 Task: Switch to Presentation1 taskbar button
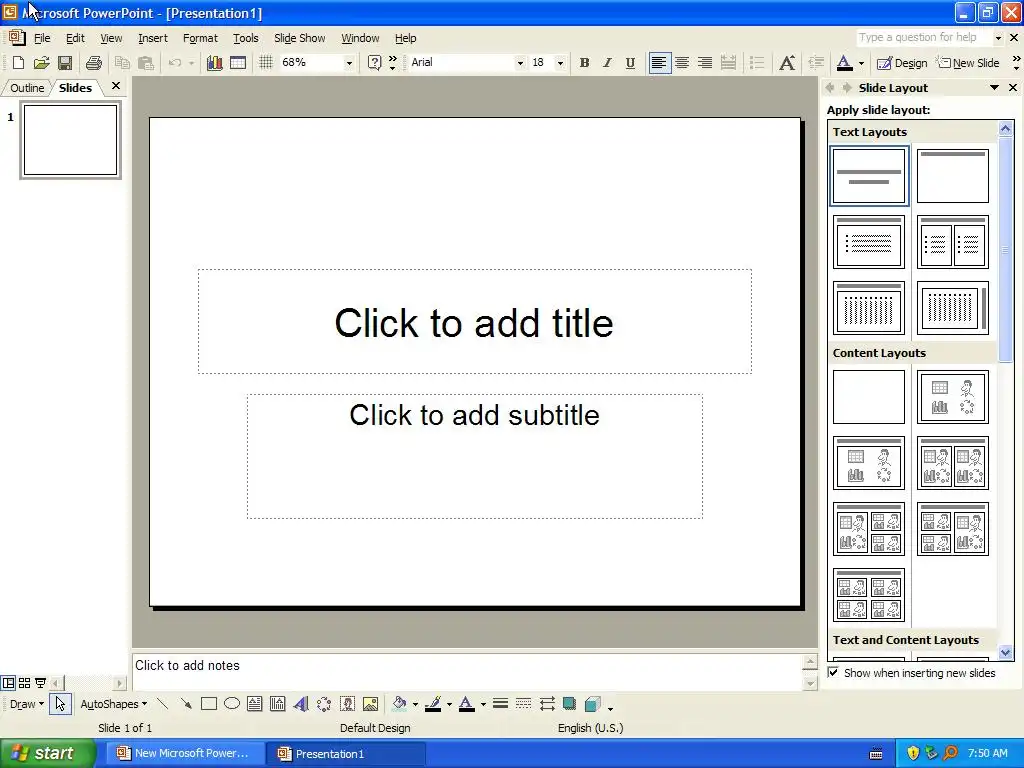click(x=347, y=754)
